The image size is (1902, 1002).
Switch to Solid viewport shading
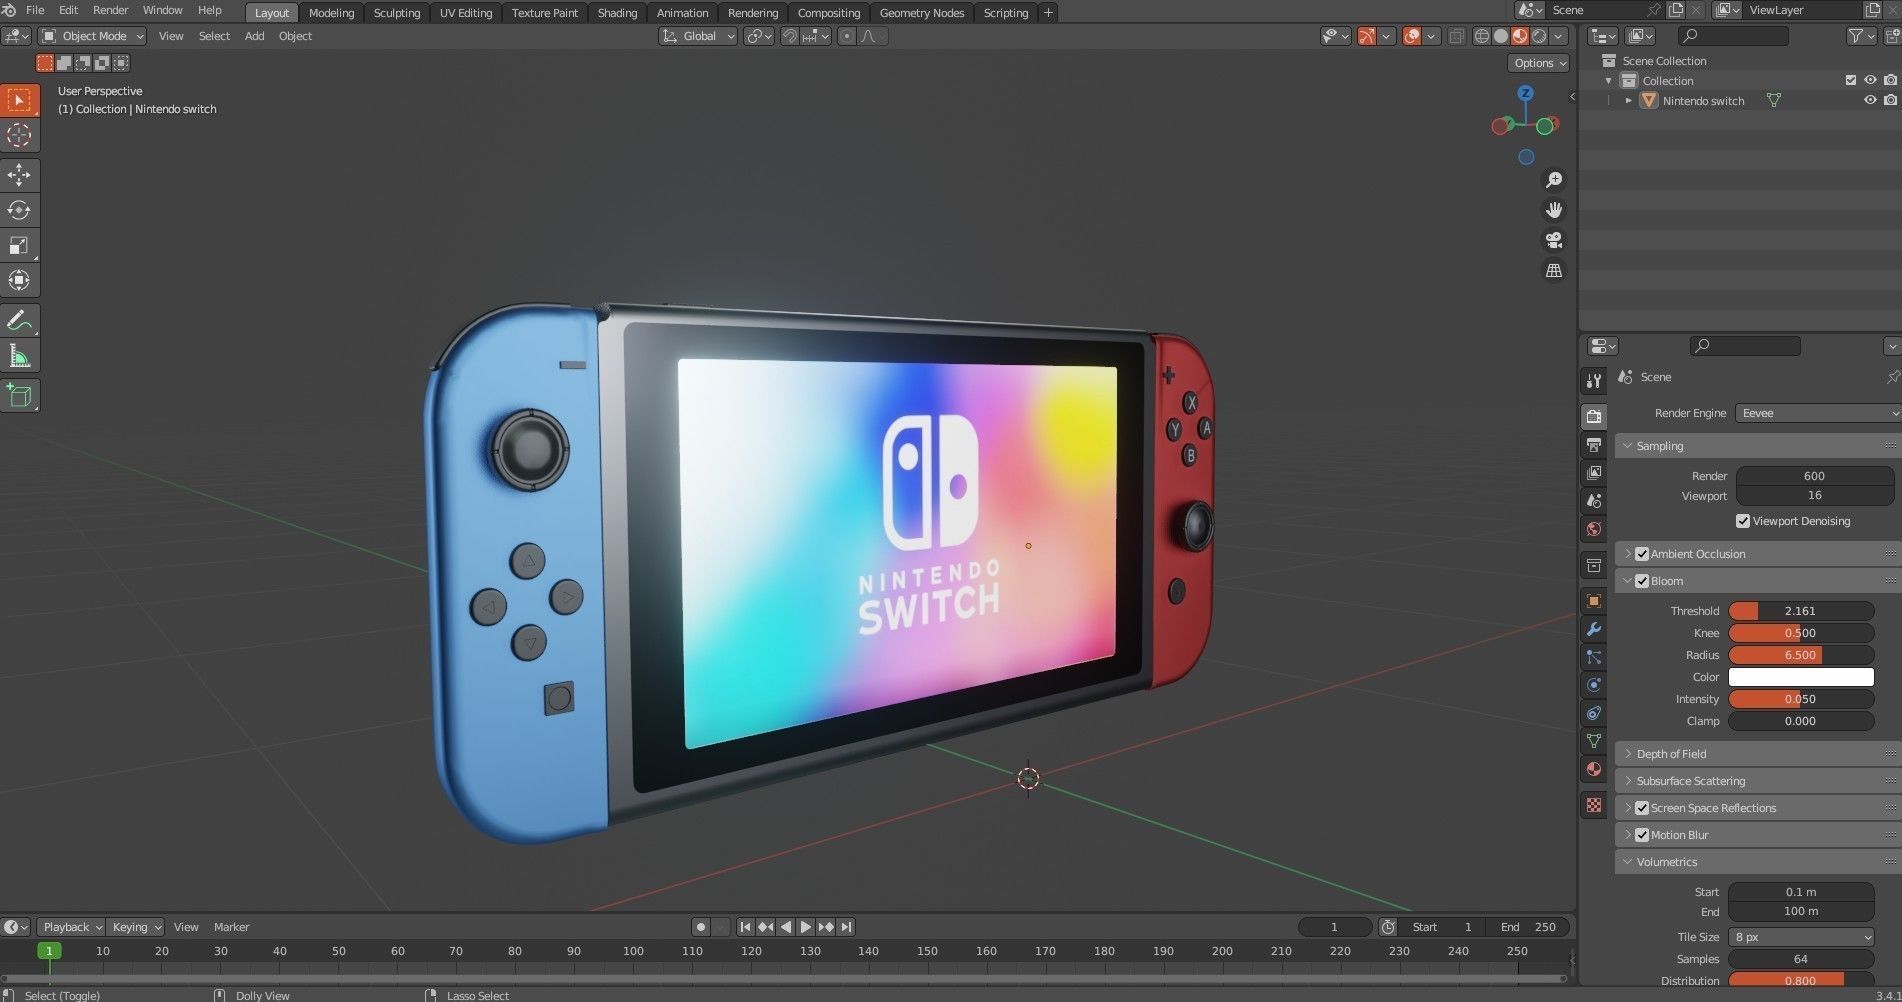pyautogui.click(x=1501, y=36)
